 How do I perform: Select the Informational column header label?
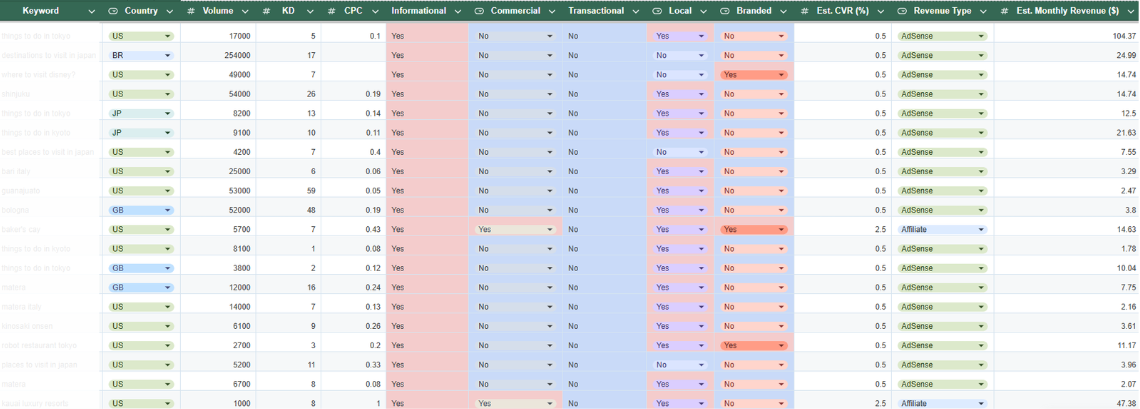pos(419,11)
